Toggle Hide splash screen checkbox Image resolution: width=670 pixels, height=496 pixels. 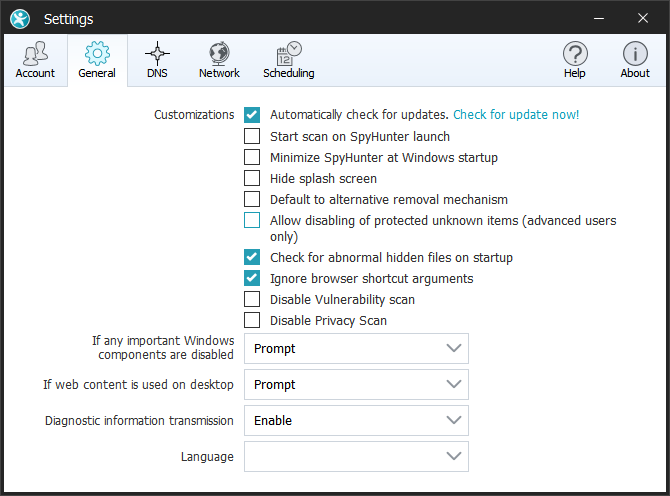tap(252, 178)
